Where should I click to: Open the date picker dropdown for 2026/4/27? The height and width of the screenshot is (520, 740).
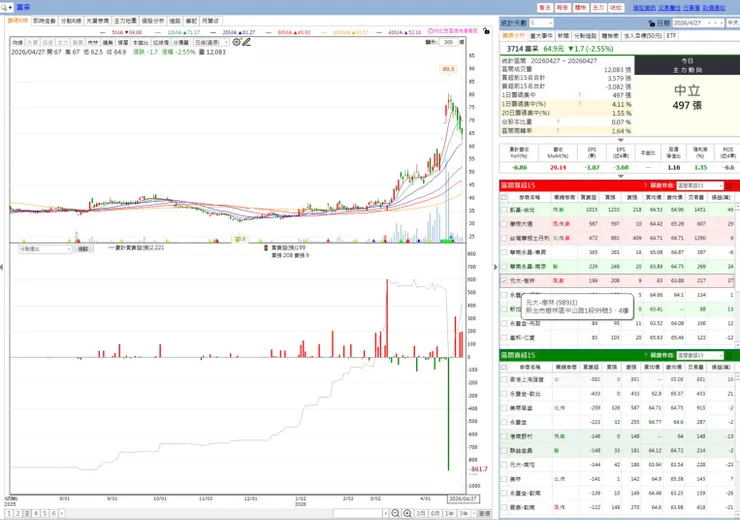709,23
